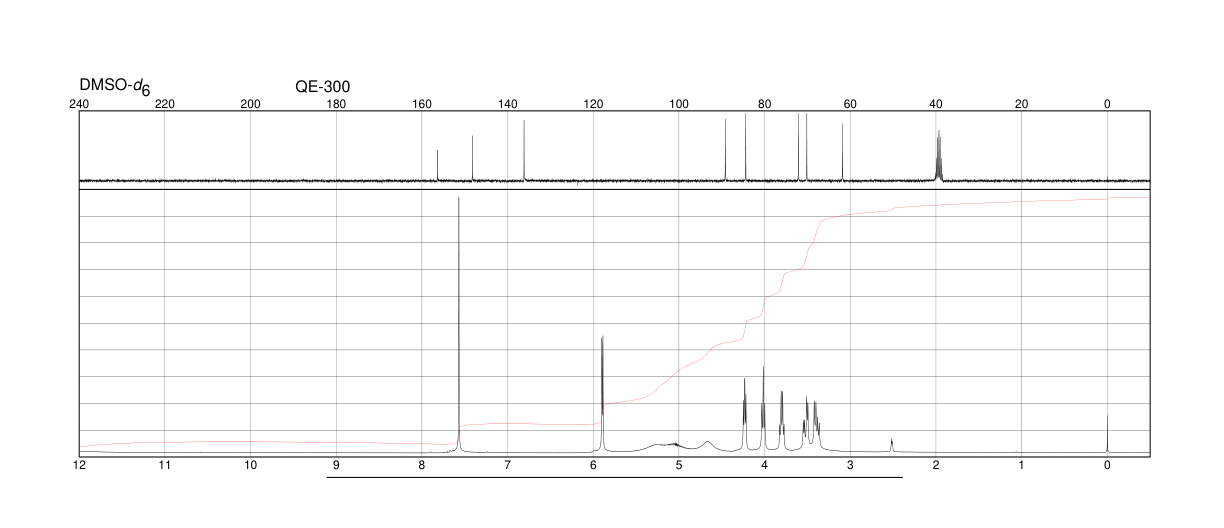Click the carbon peak near 136 ppm
1224x528 pixels.
click(524, 151)
